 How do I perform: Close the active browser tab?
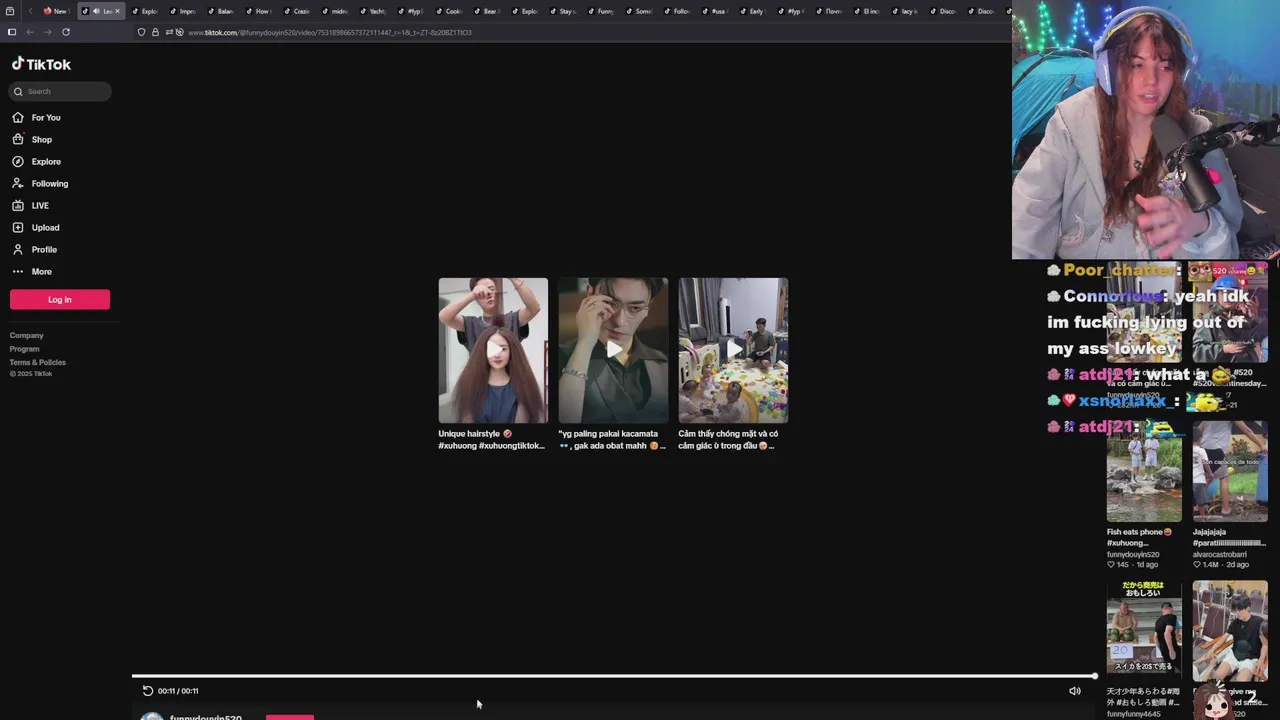(x=117, y=11)
